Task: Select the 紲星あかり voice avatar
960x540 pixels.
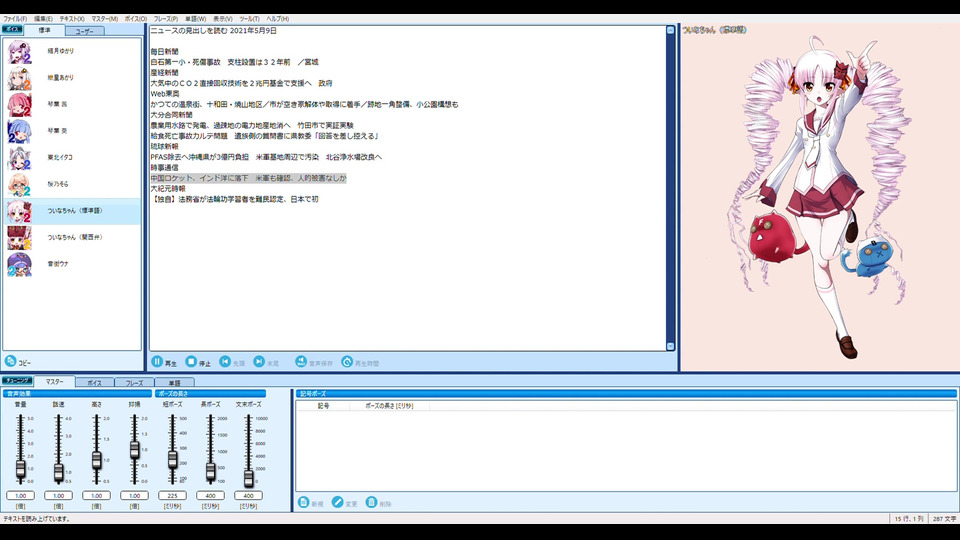Action: (x=19, y=78)
